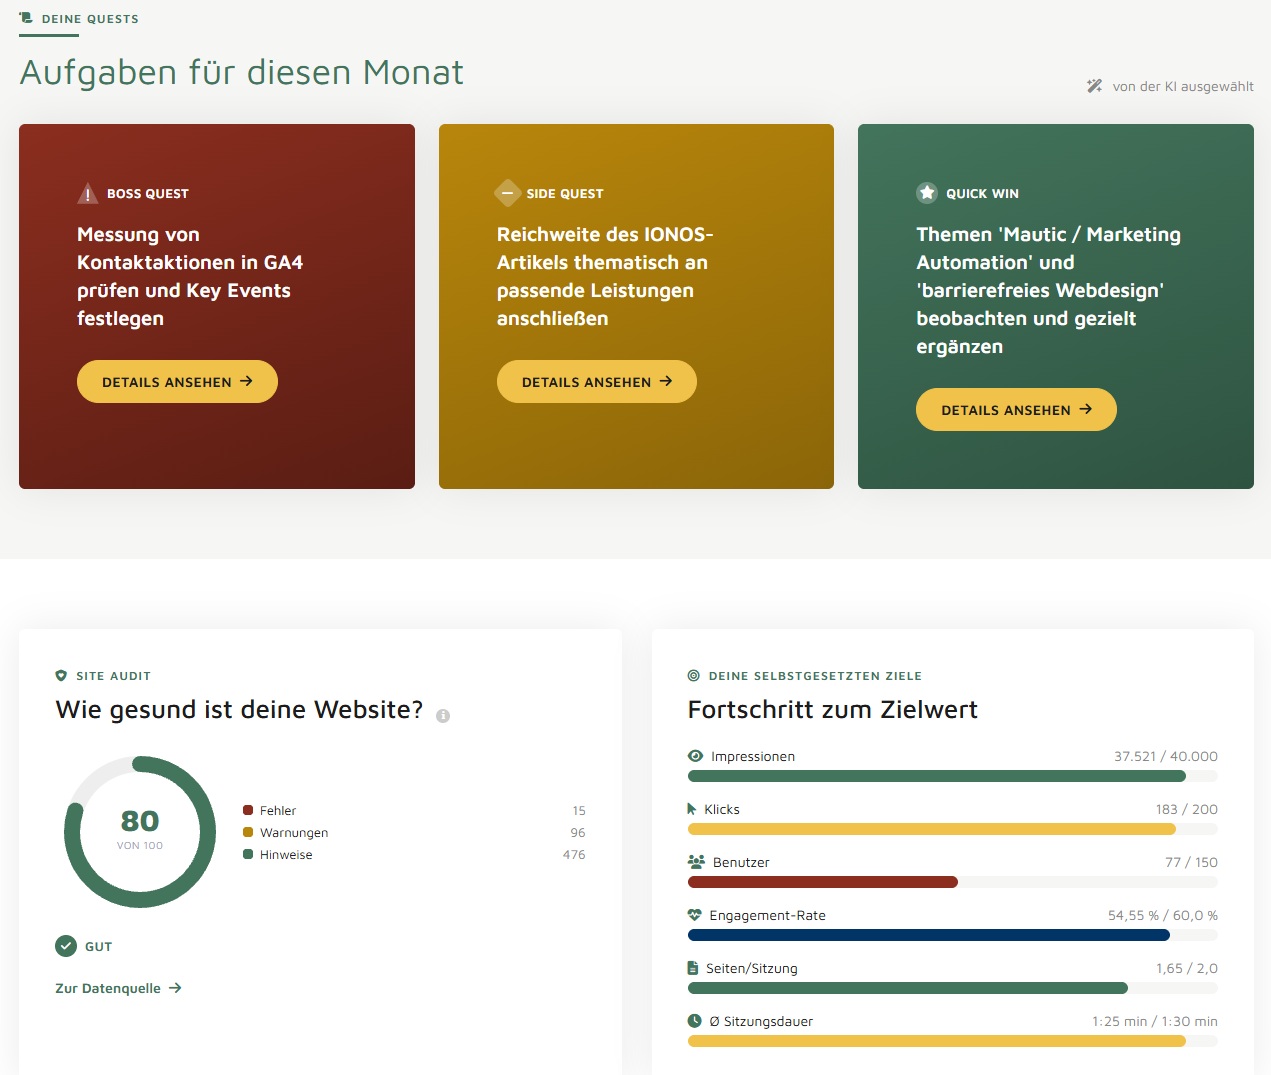Click the '183 / 200' clicks value

1187,809
